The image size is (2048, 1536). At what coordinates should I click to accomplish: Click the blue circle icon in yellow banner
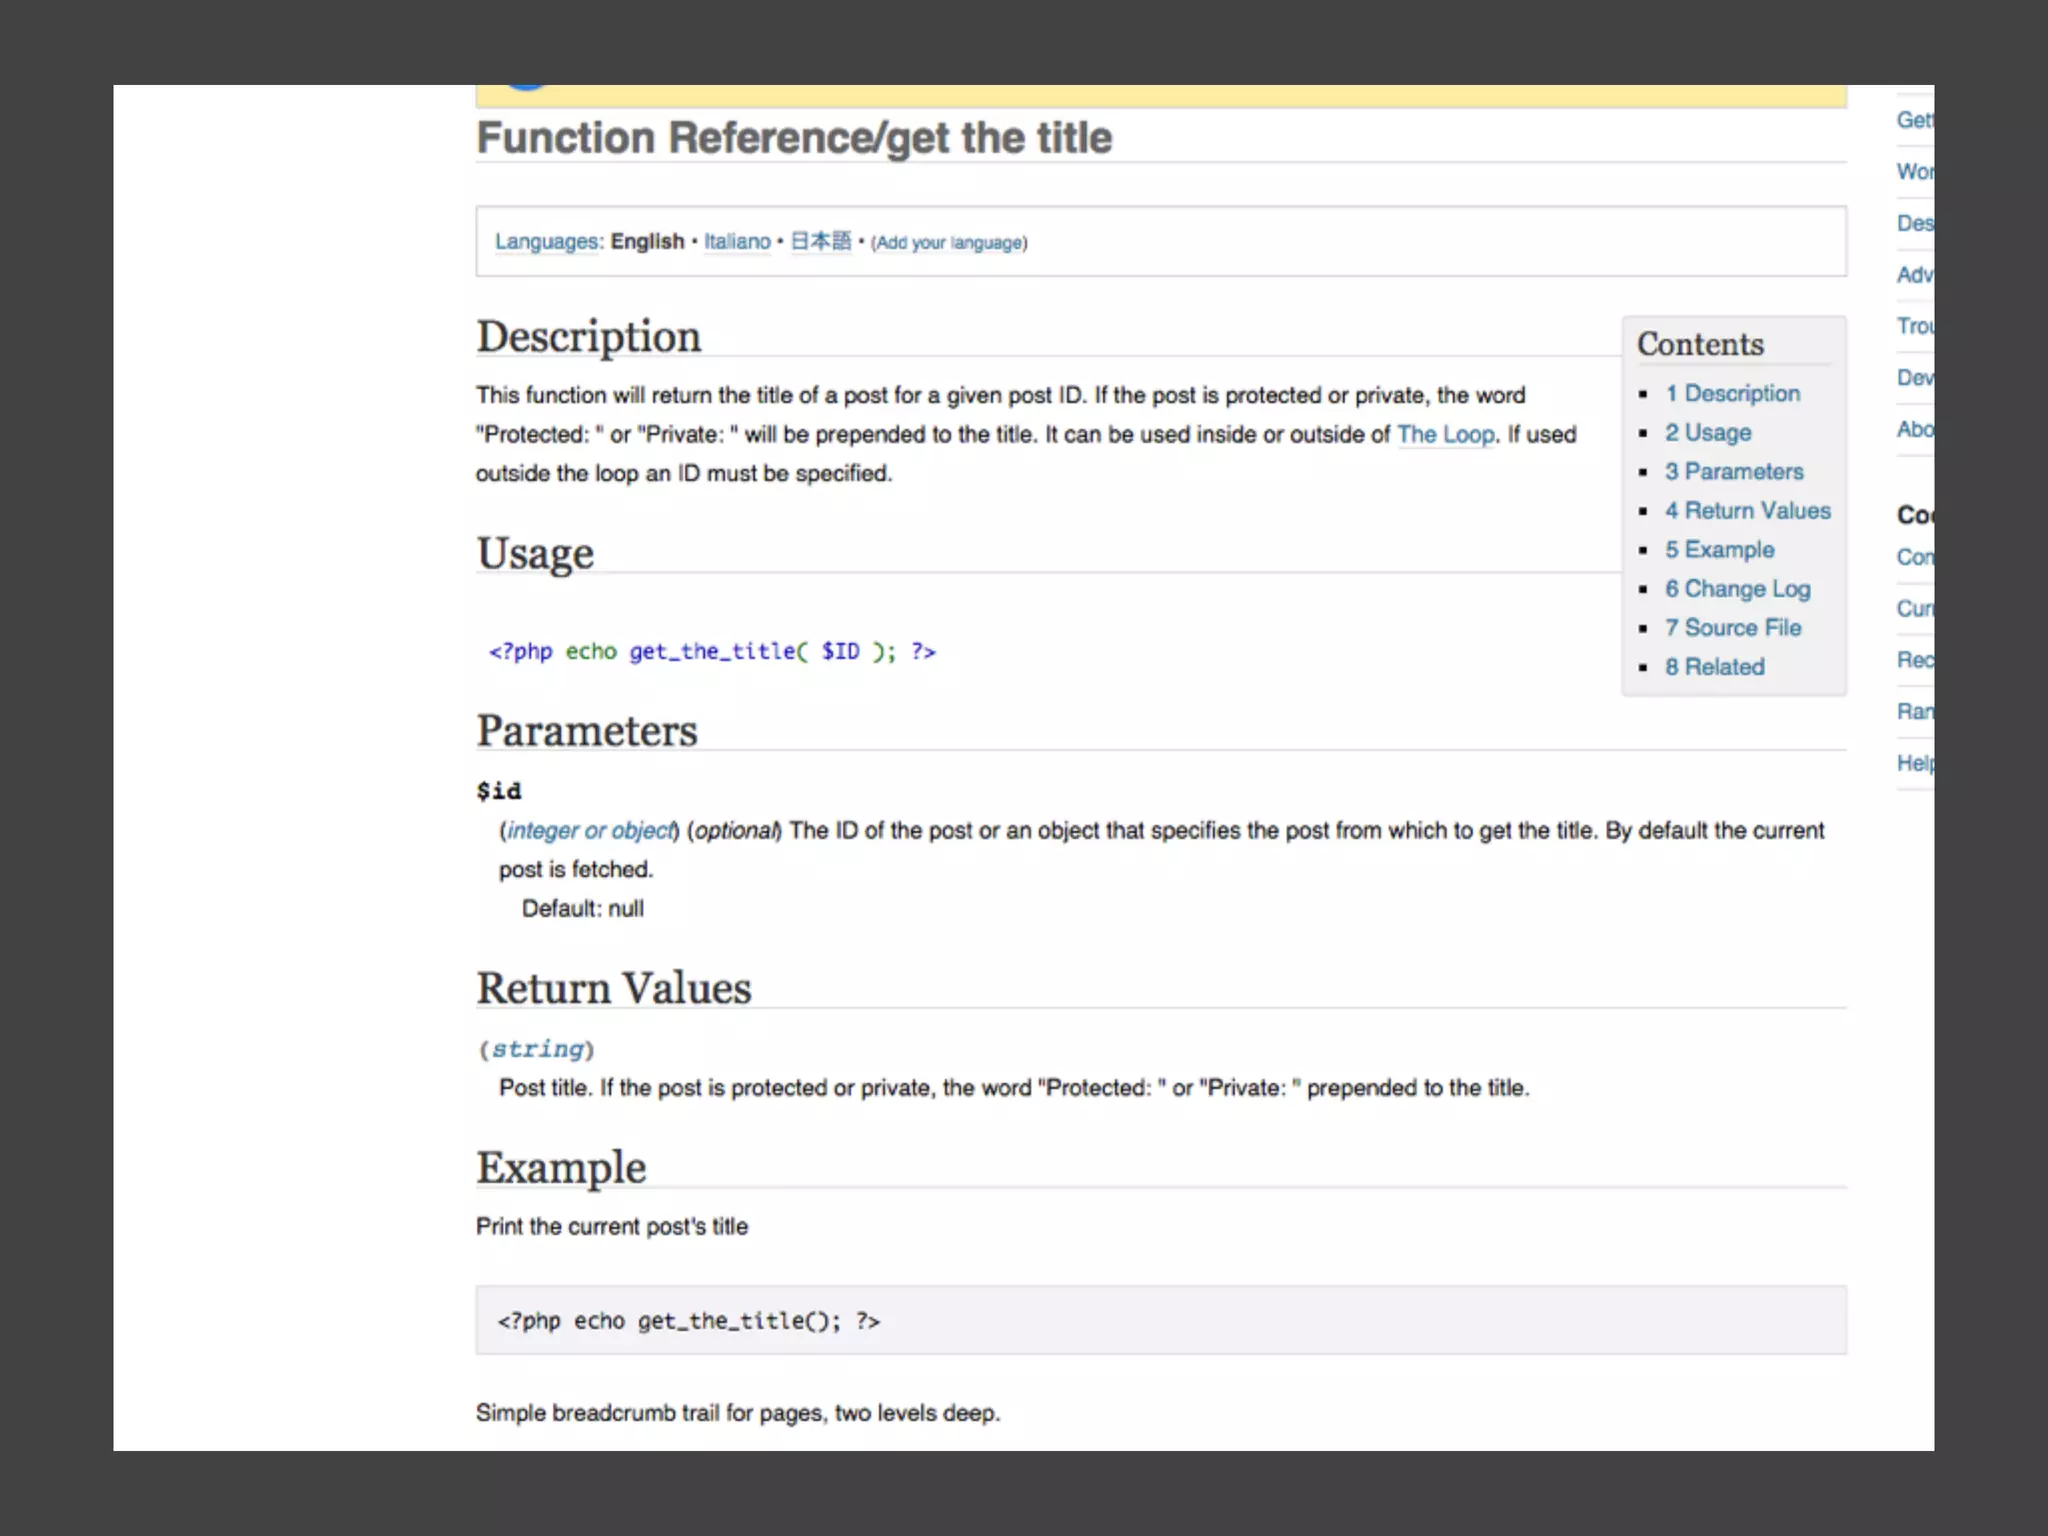tap(526, 88)
